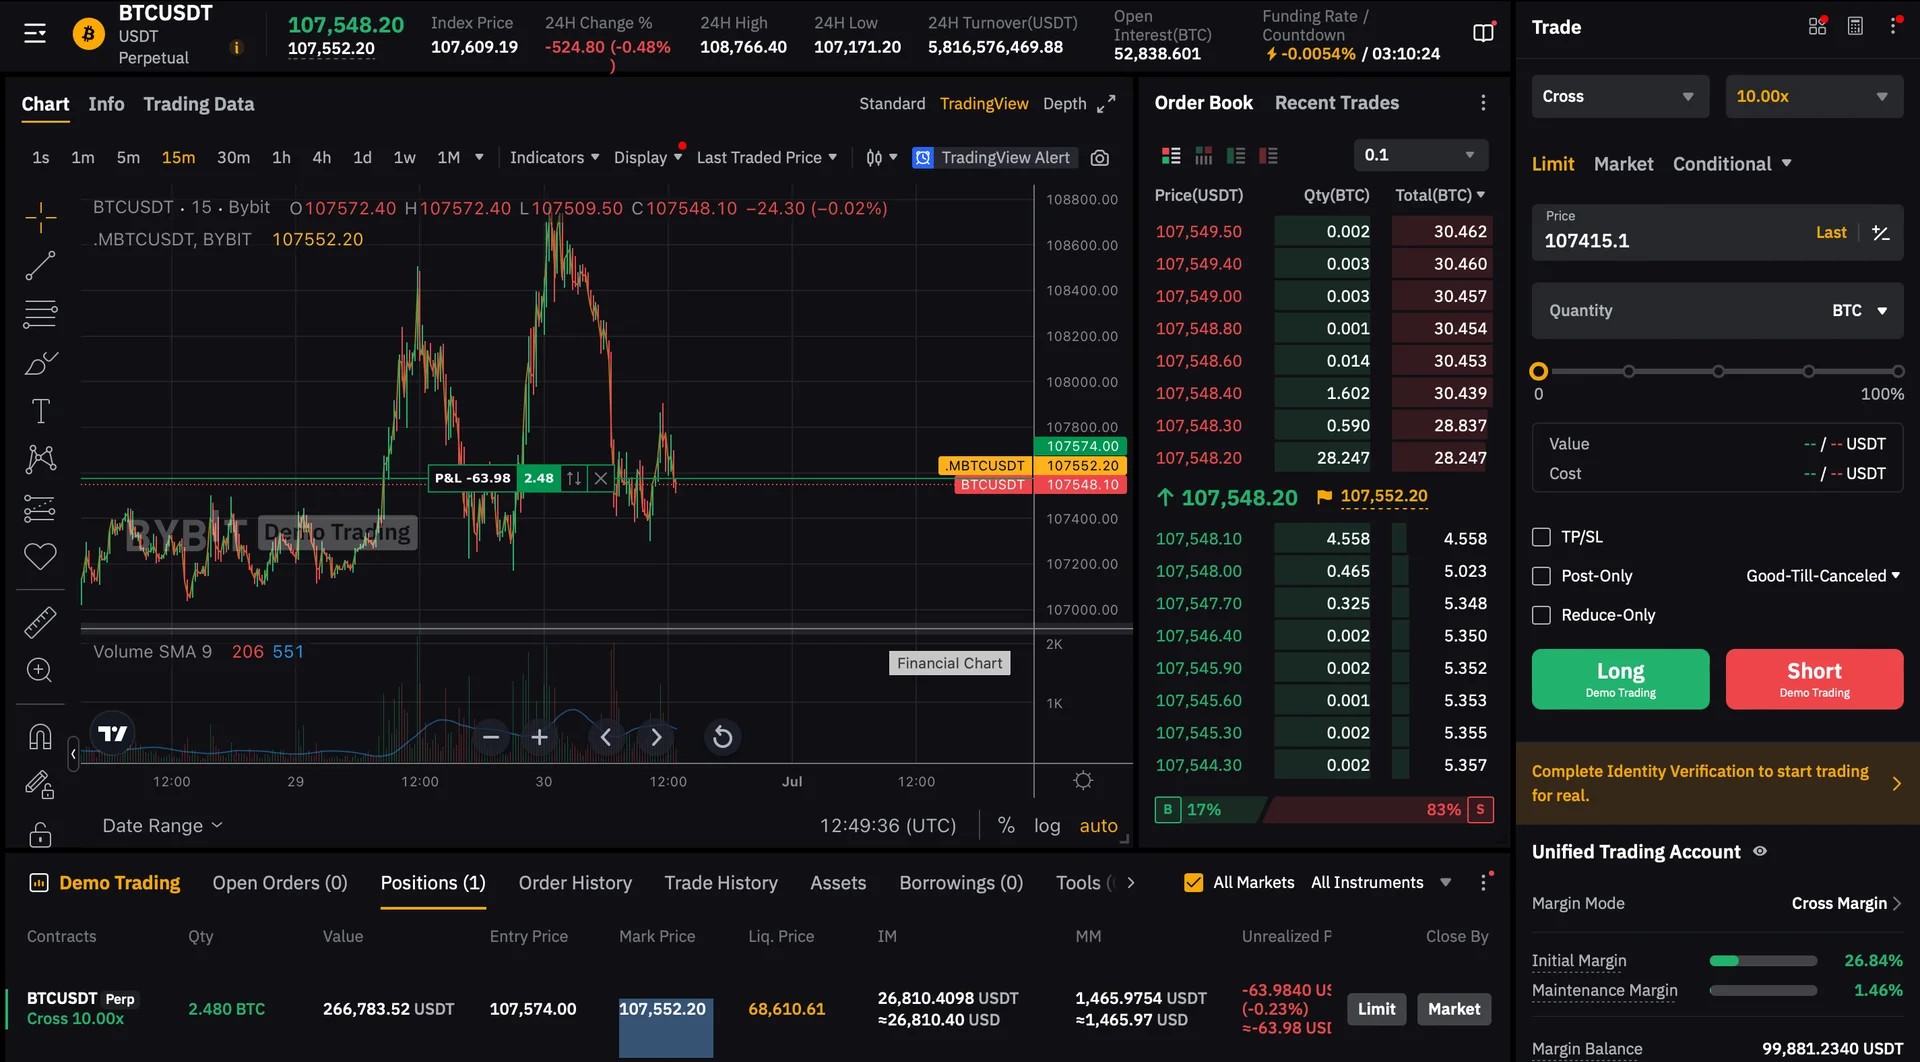
Task: Open the Order Book more options menu
Action: coord(1483,103)
